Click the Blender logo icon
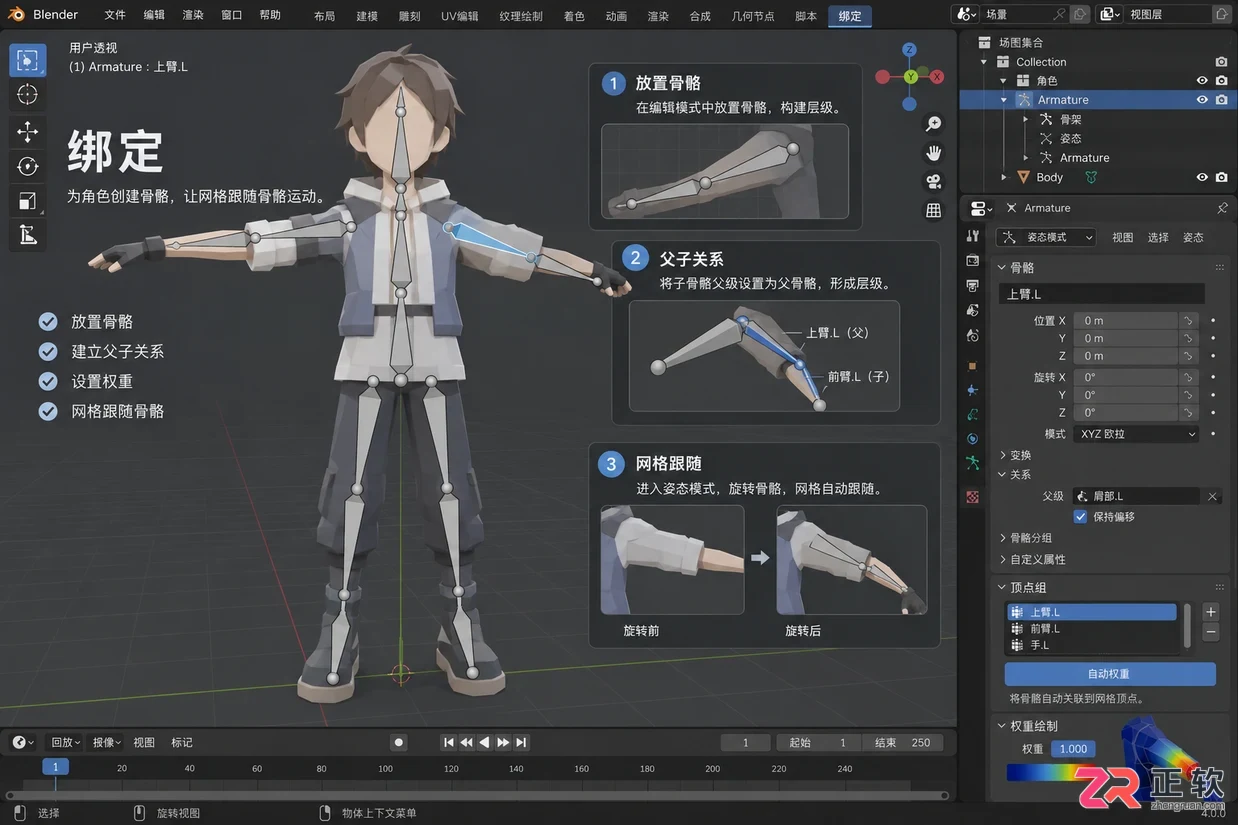The height and width of the screenshot is (825, 1238). pyautogui.click(x=16, y=15)
